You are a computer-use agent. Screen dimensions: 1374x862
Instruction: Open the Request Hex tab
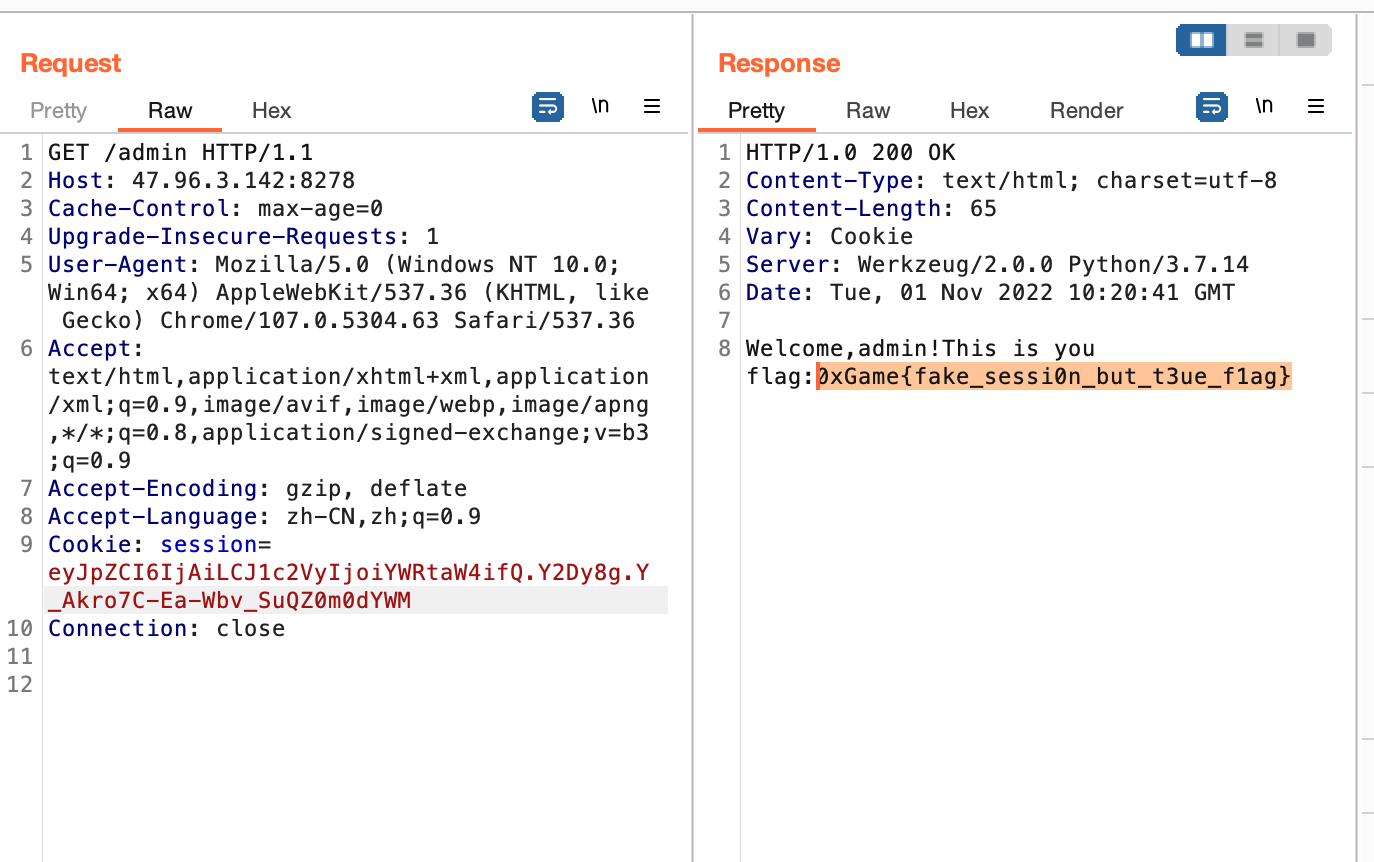(271, 111)
